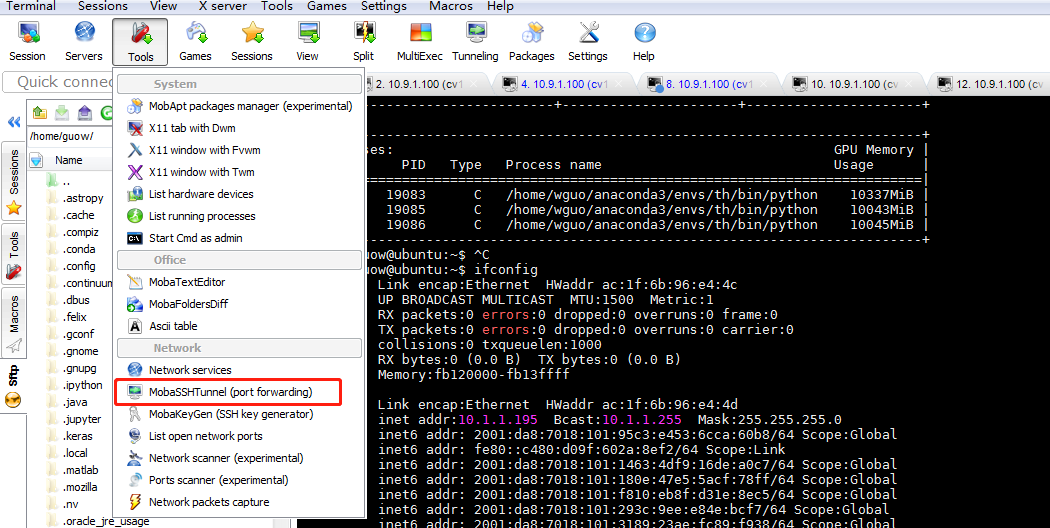Open the Sftp vertical side tab
Image resolution: width=1050 pixels, height=528 pixels.
click(13, 387)
